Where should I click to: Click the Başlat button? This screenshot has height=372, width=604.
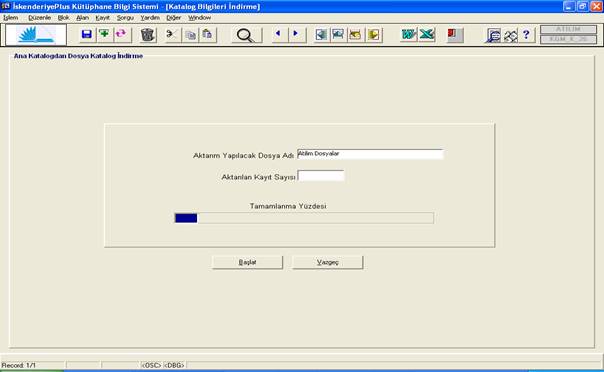pos(247,262)
